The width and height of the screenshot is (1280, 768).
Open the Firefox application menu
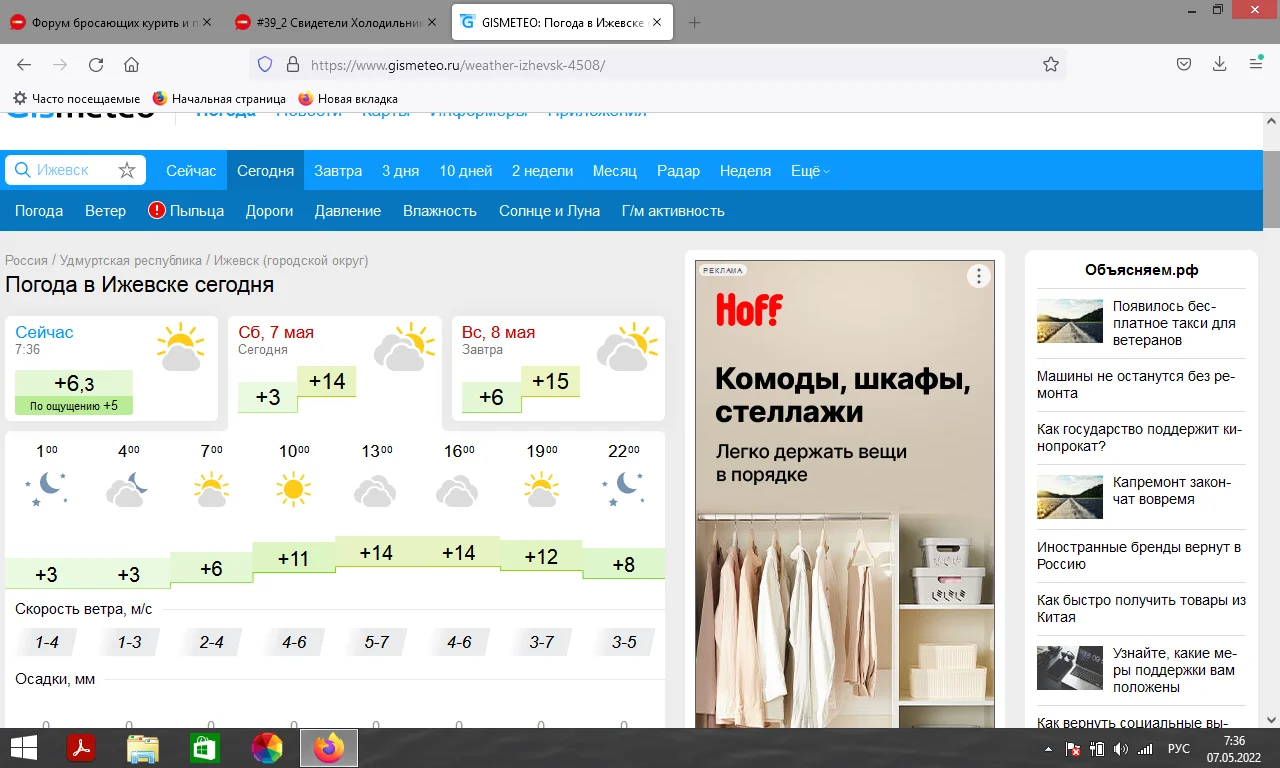tap(1255, 63)
